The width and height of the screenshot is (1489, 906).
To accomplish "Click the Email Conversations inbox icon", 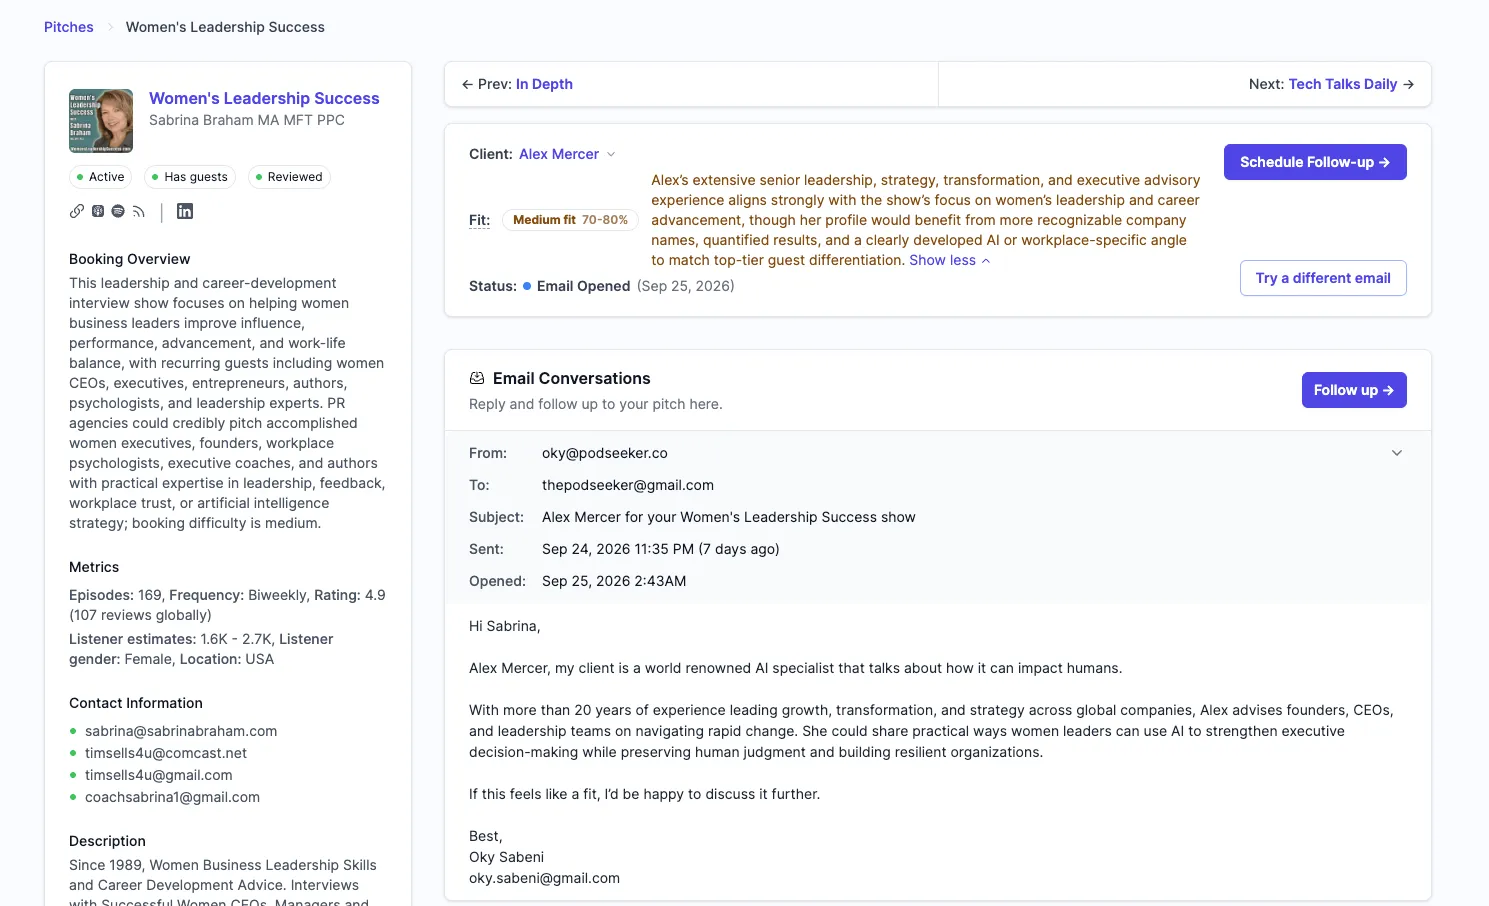I will pos(477,378).
